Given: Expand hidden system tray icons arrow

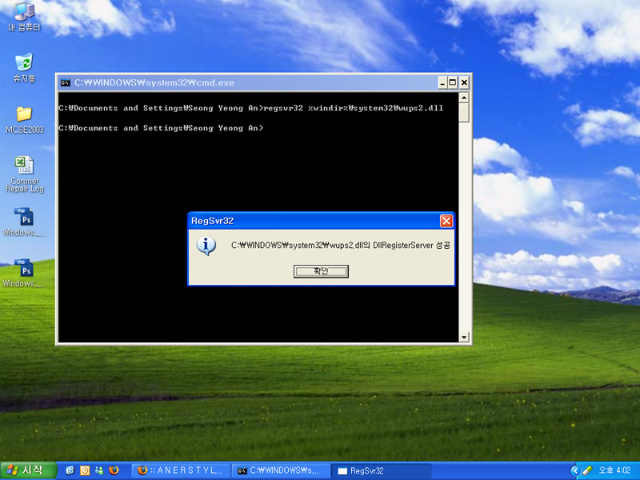Looking at the screenshot, I should coord(575,471).
